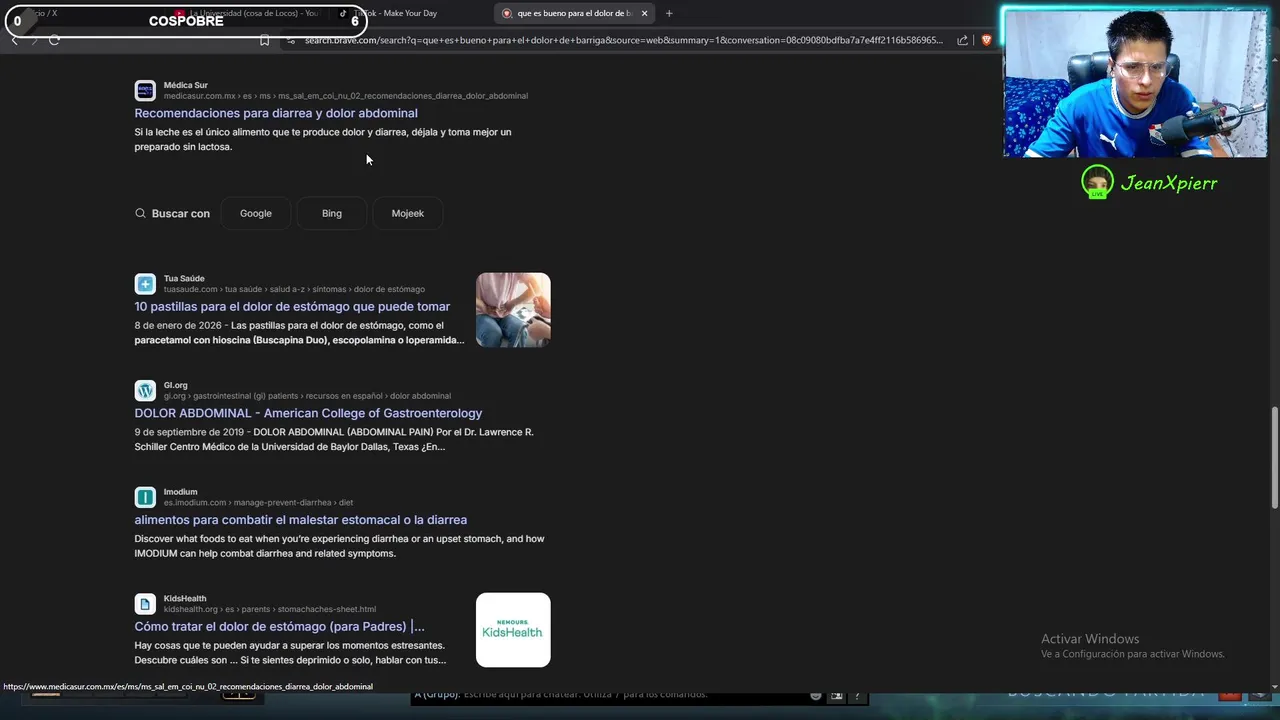The image size is (1280, 720).
Task: Open 'alimentos para combatir el malestar estomacal' link
Action: [301, 520]
